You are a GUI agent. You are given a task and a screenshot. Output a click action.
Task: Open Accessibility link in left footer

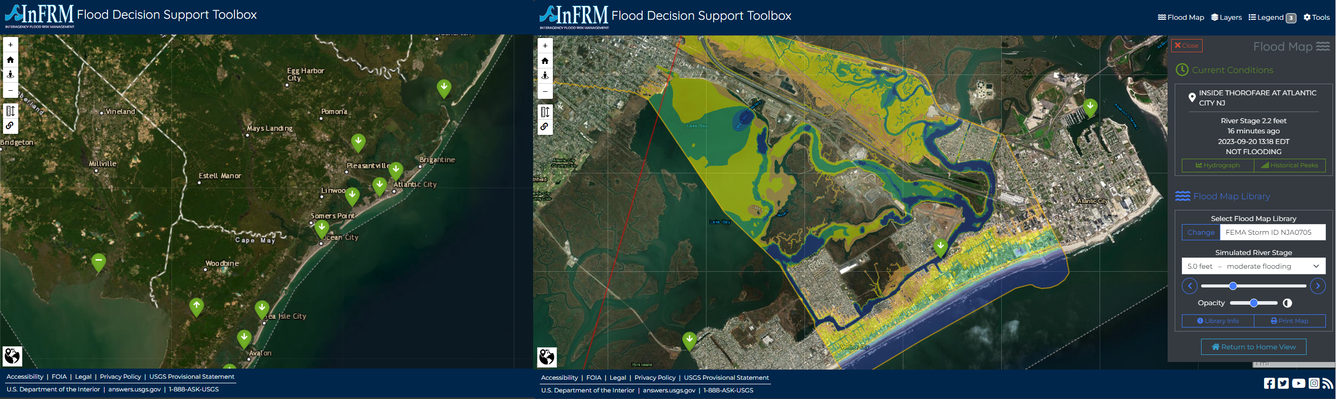(x=25, y=377)
